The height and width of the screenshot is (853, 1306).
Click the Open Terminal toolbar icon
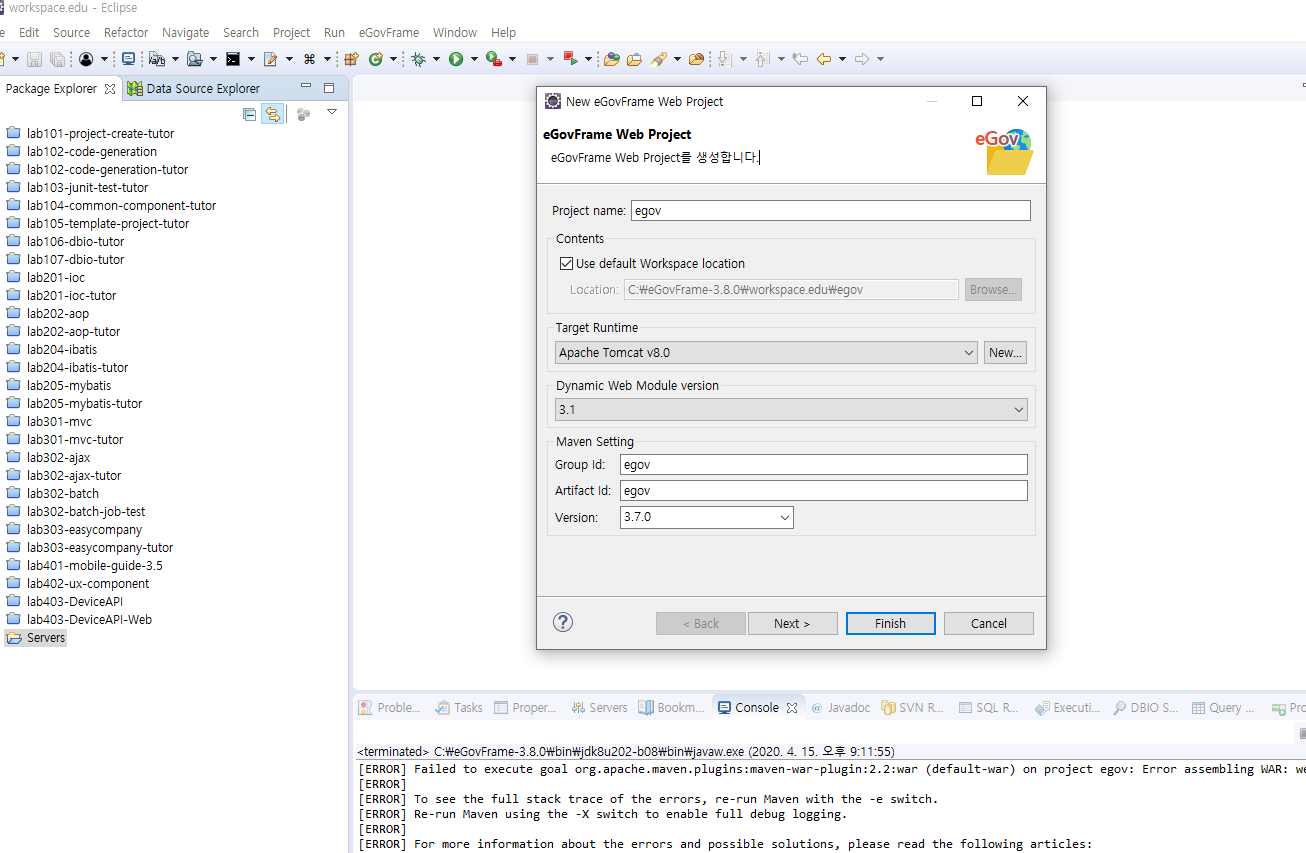tap(233, 59)
